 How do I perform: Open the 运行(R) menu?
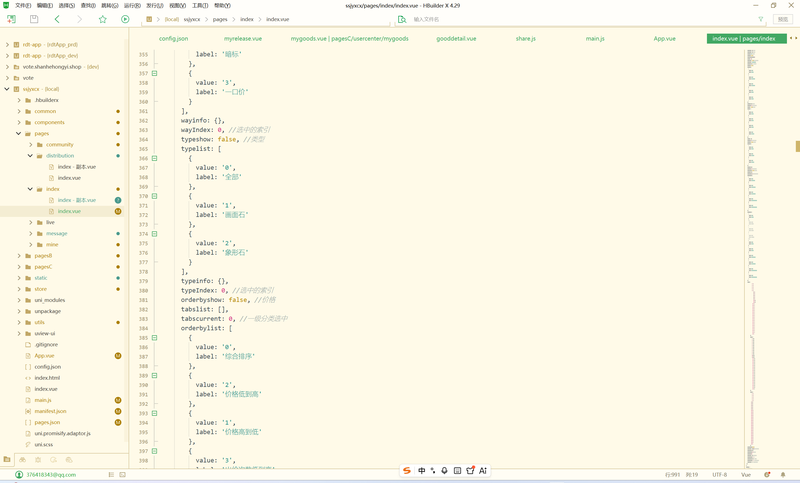point(132,6)
